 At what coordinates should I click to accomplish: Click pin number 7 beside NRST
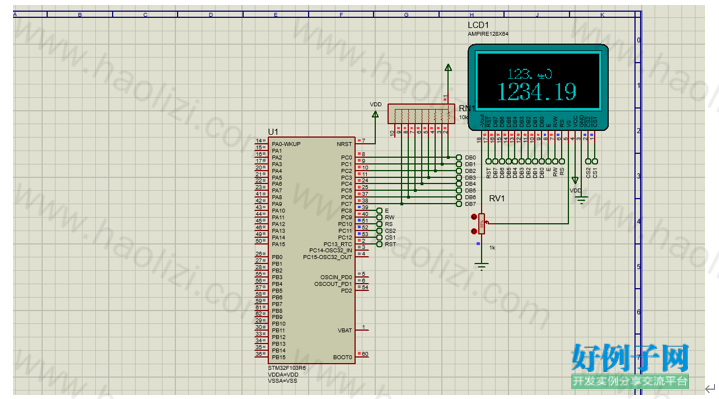pos(363,141)
